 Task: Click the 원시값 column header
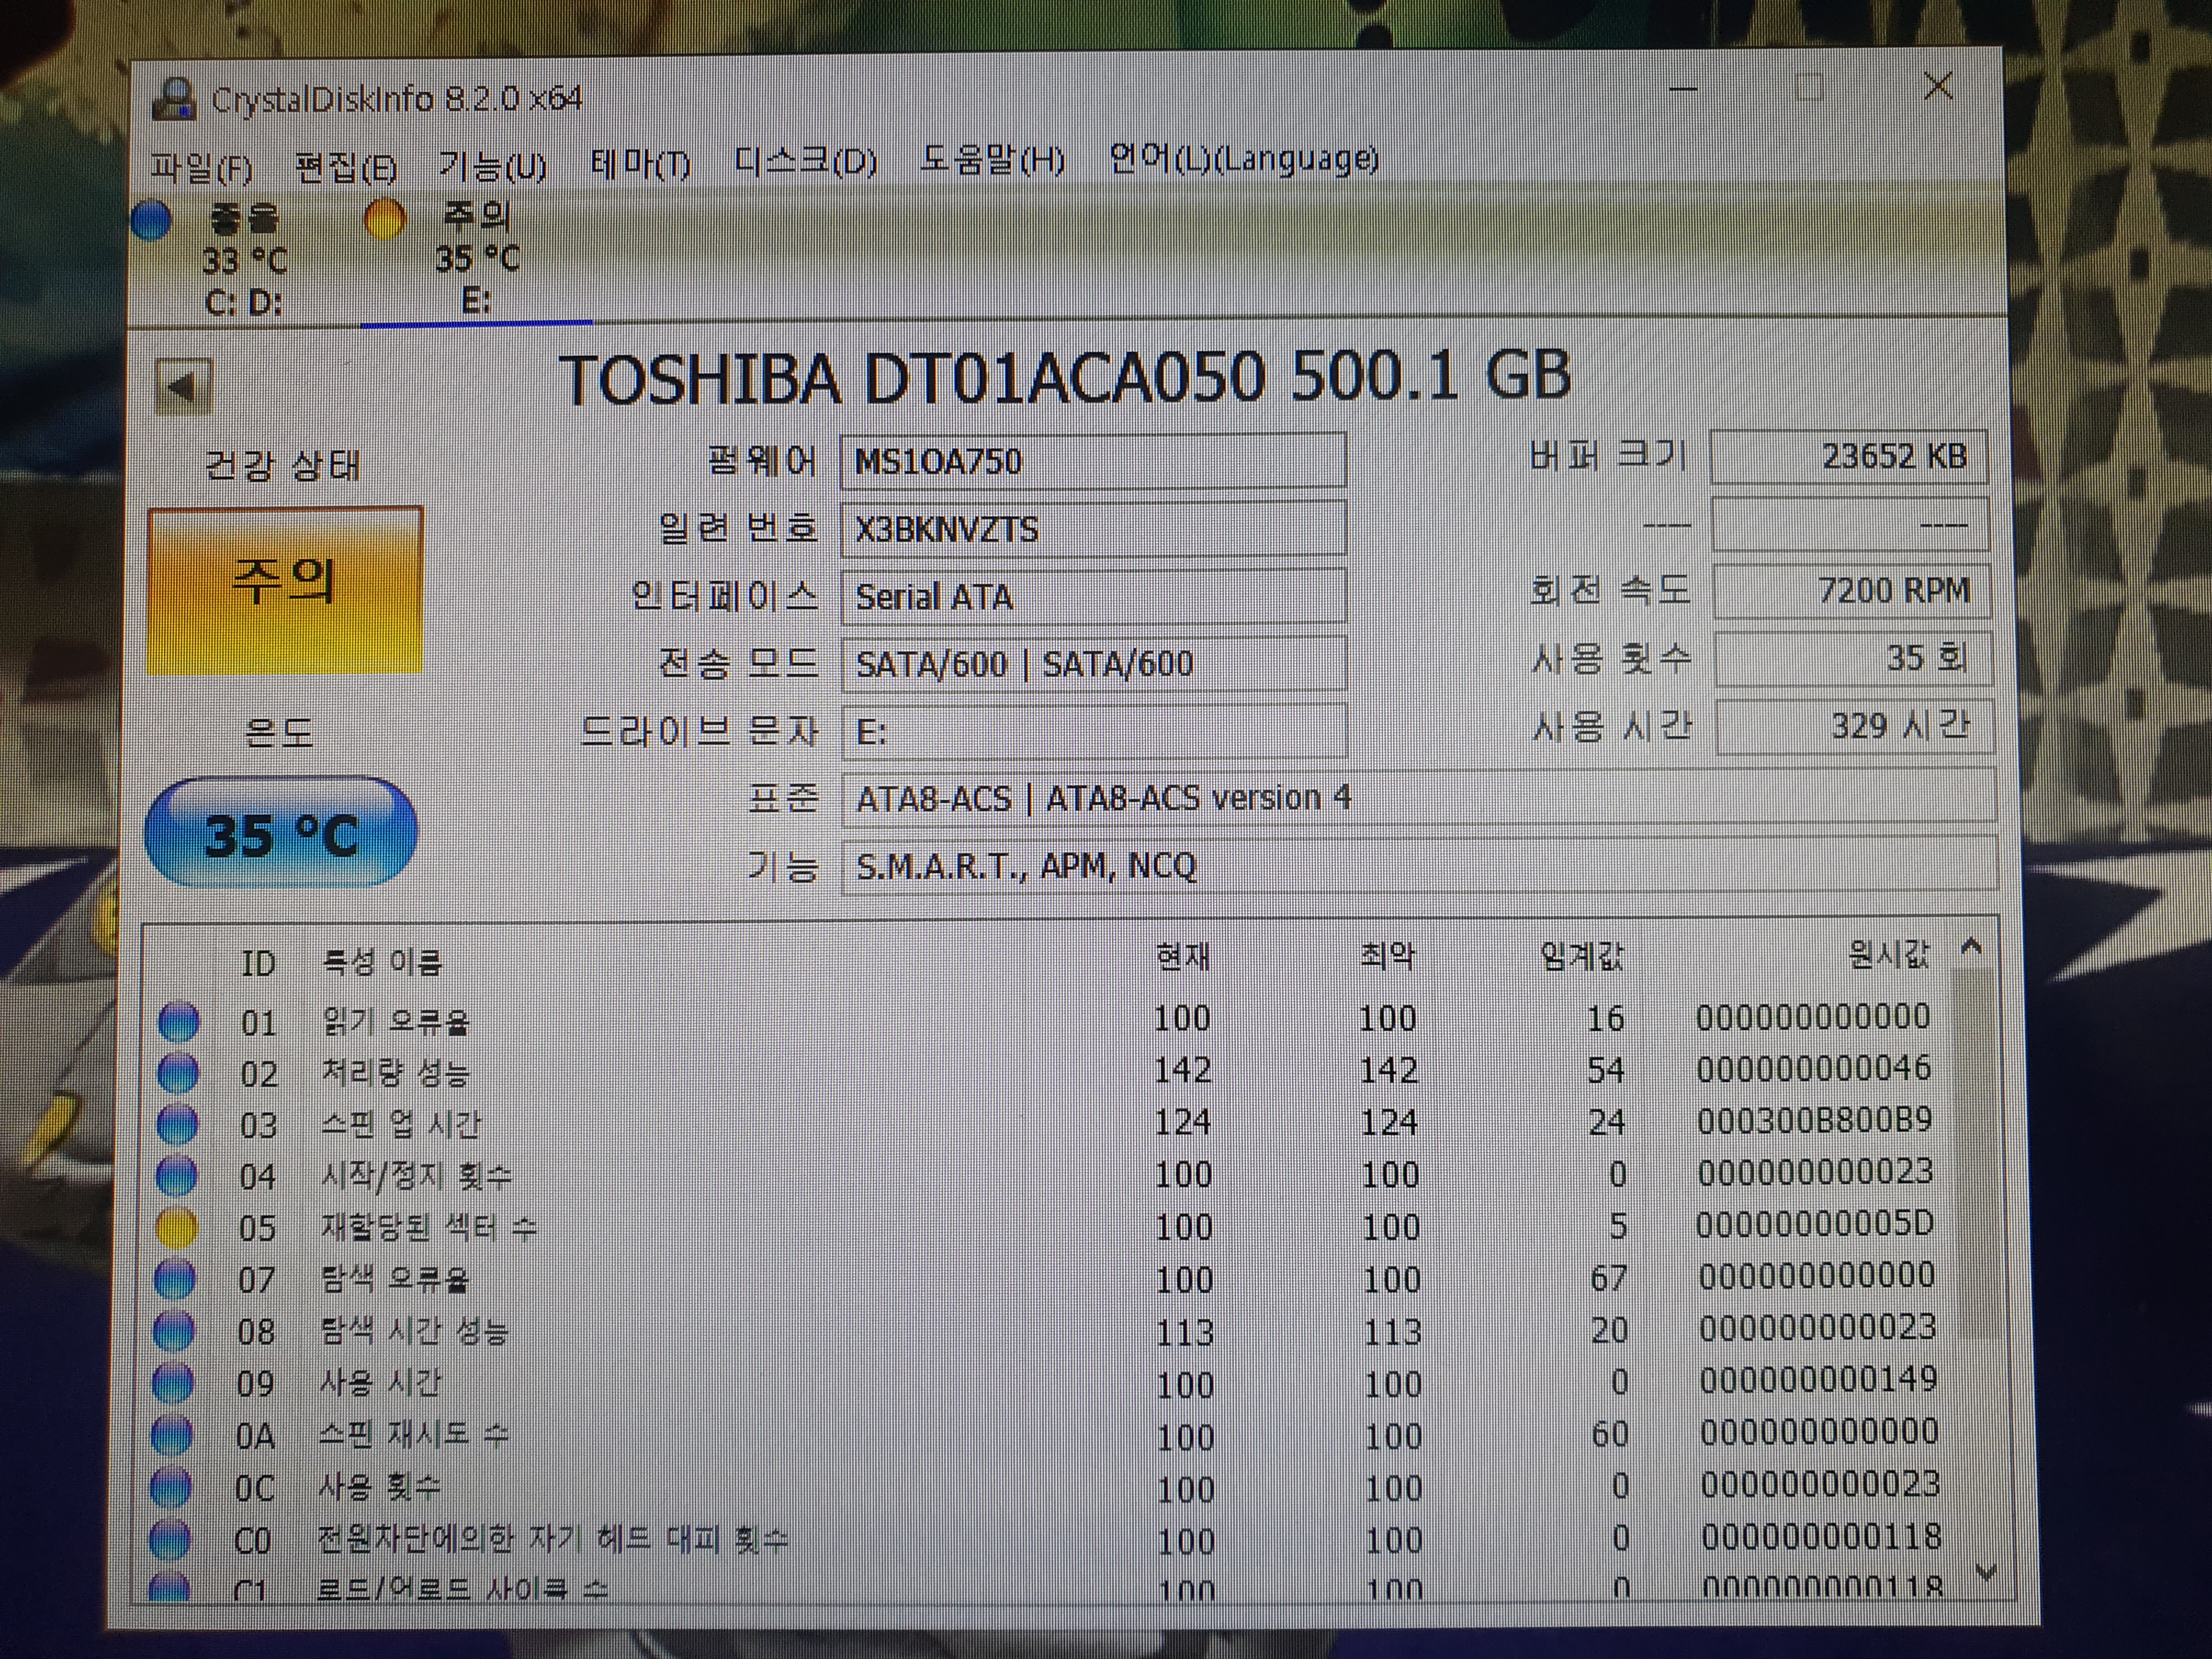(1889, 954)
